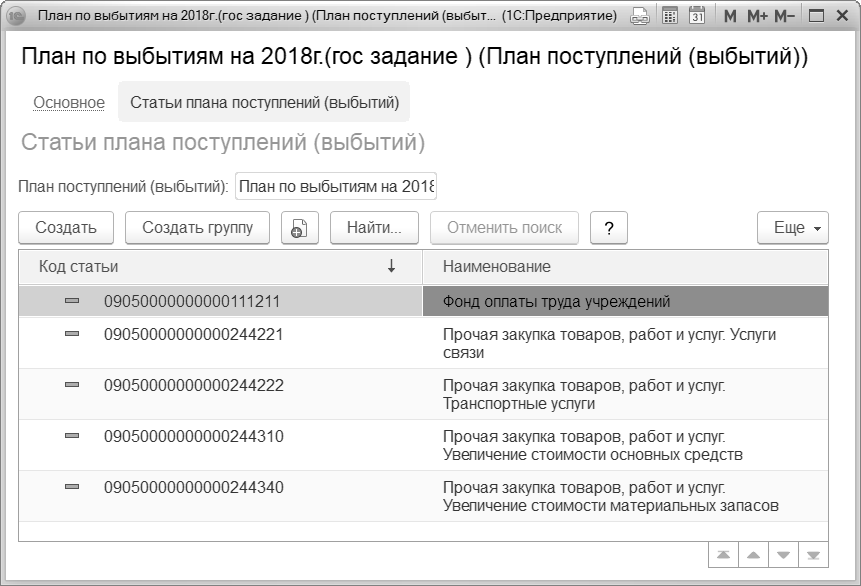Select code 09050000000000244340
861x586 pixels.
[x=194, y=488]
